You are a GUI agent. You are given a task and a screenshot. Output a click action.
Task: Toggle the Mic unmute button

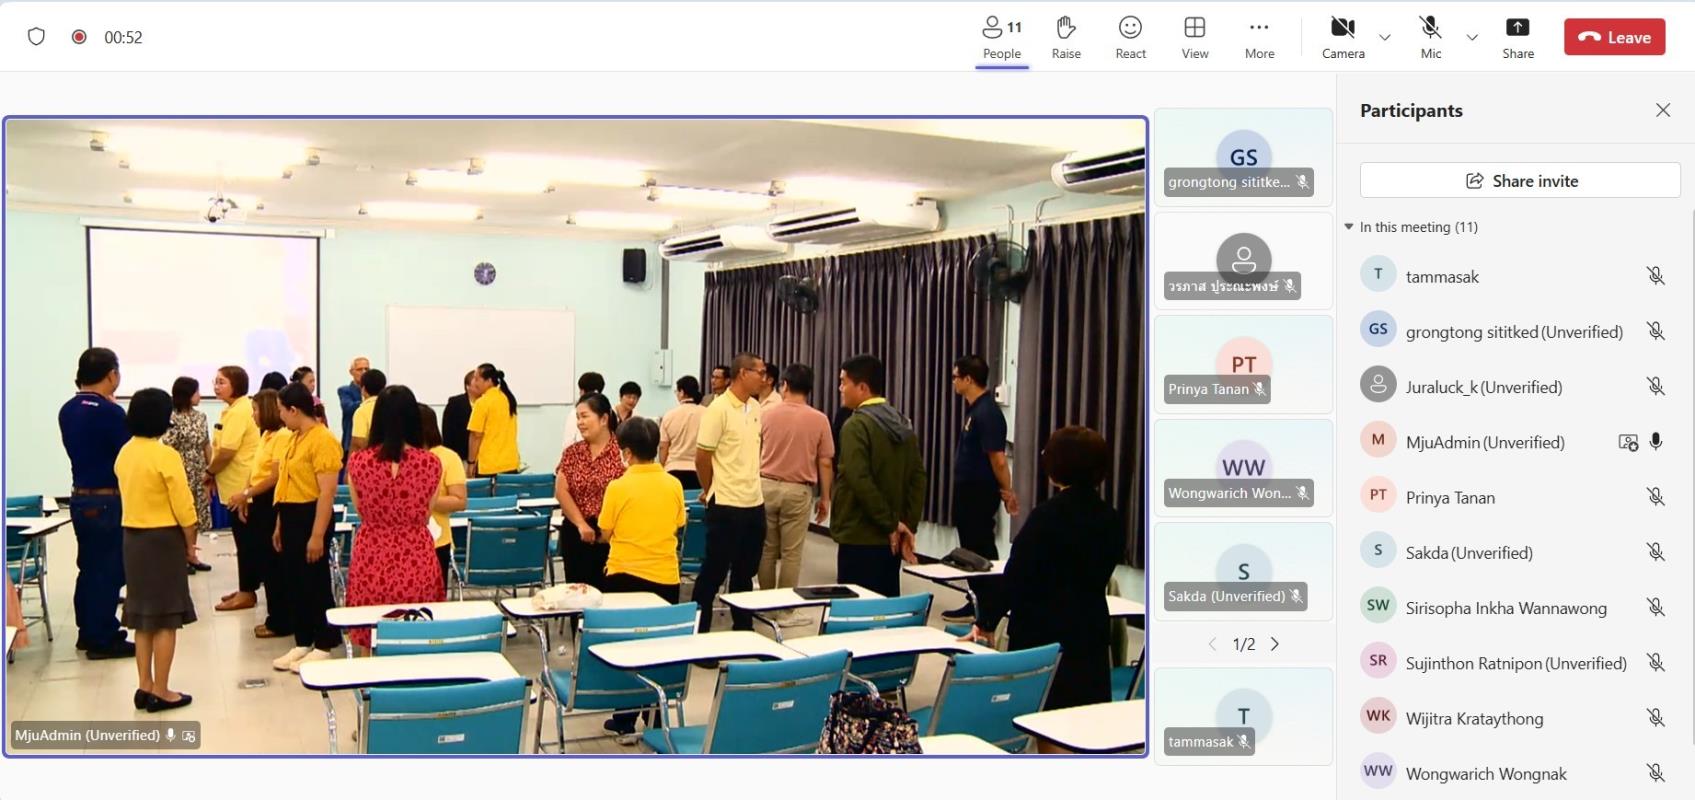(1430, 37)
